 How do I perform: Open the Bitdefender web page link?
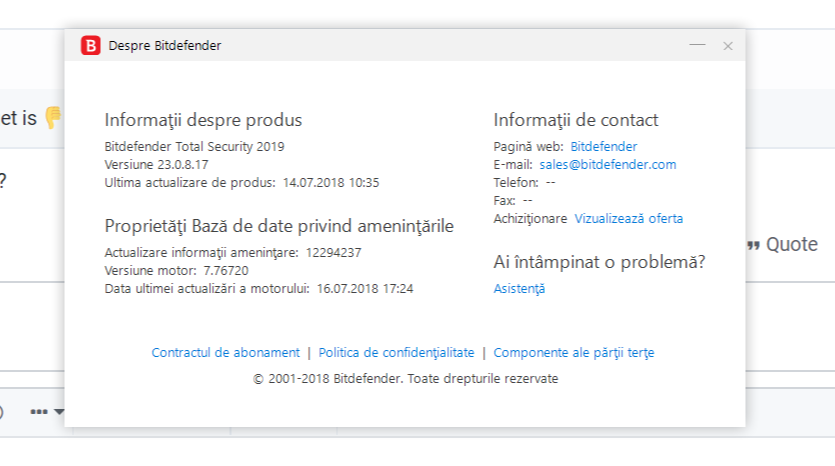tap(603, 147)
